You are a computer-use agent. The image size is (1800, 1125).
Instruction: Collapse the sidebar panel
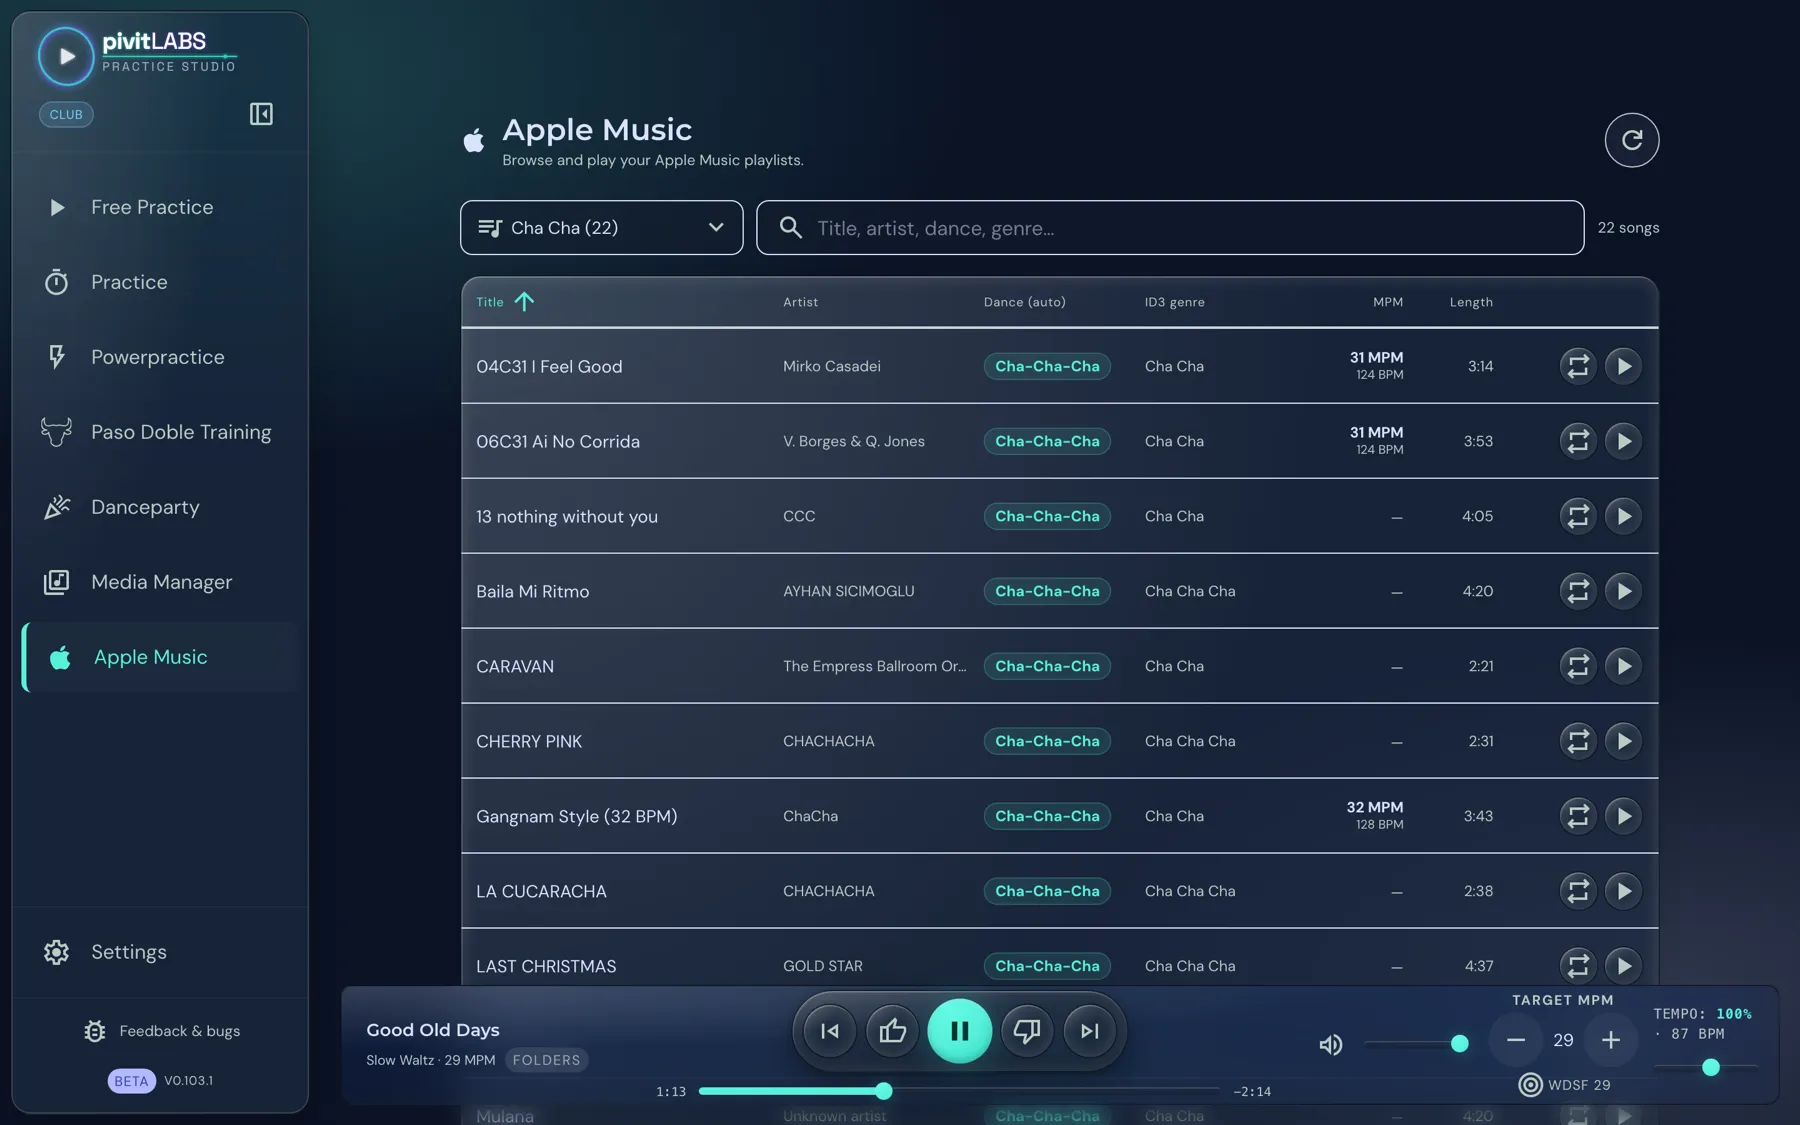pyautogui.click(x=261, y=114)
